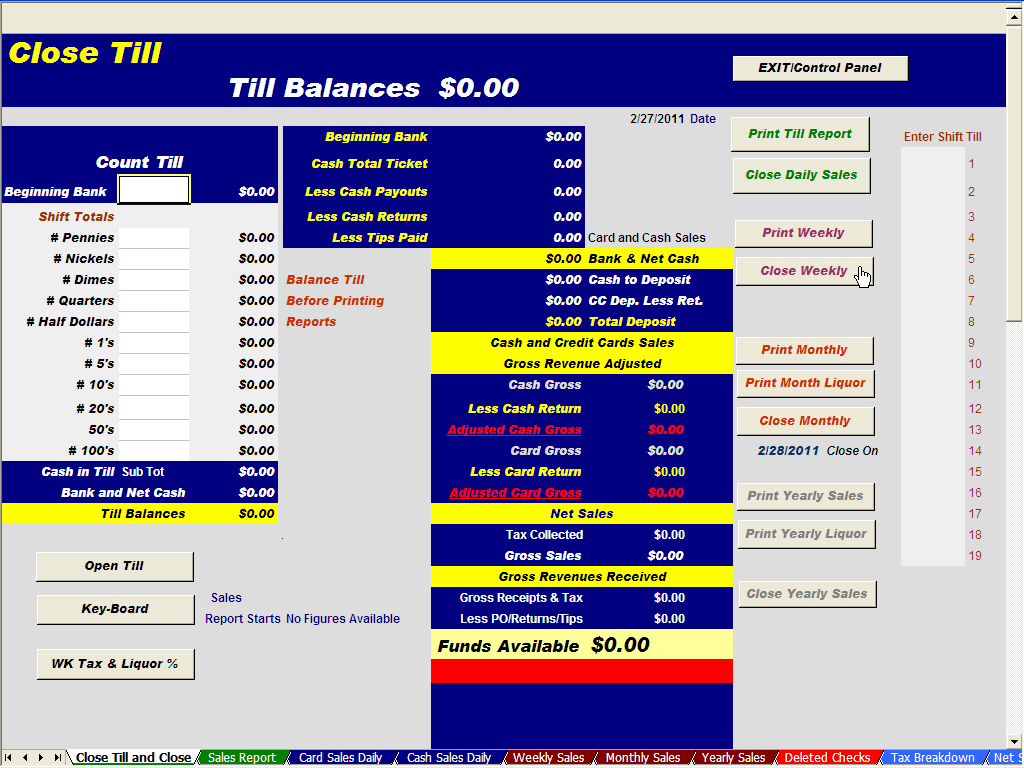Click the first sheet navigation arrow
The image size is (1024, 768).
[9, 758]
